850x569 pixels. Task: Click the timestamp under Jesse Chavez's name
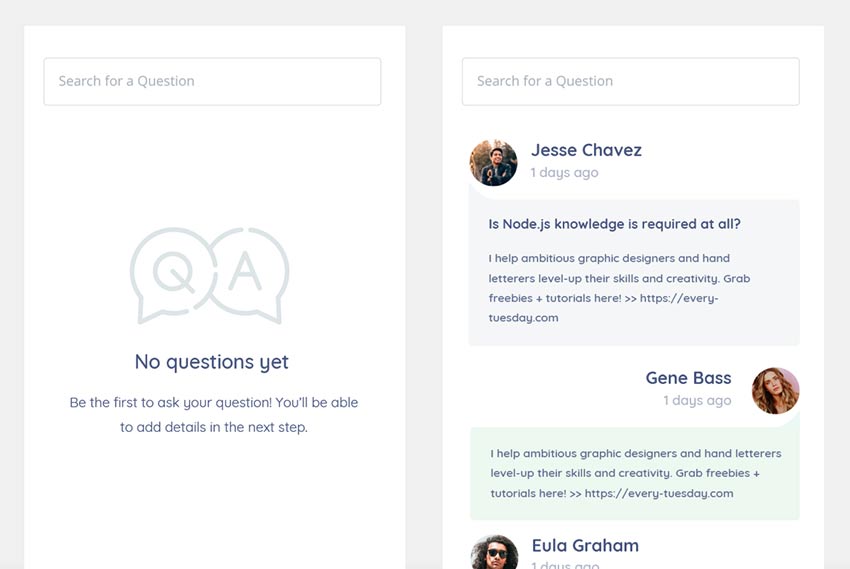click(x=564, y=172)
